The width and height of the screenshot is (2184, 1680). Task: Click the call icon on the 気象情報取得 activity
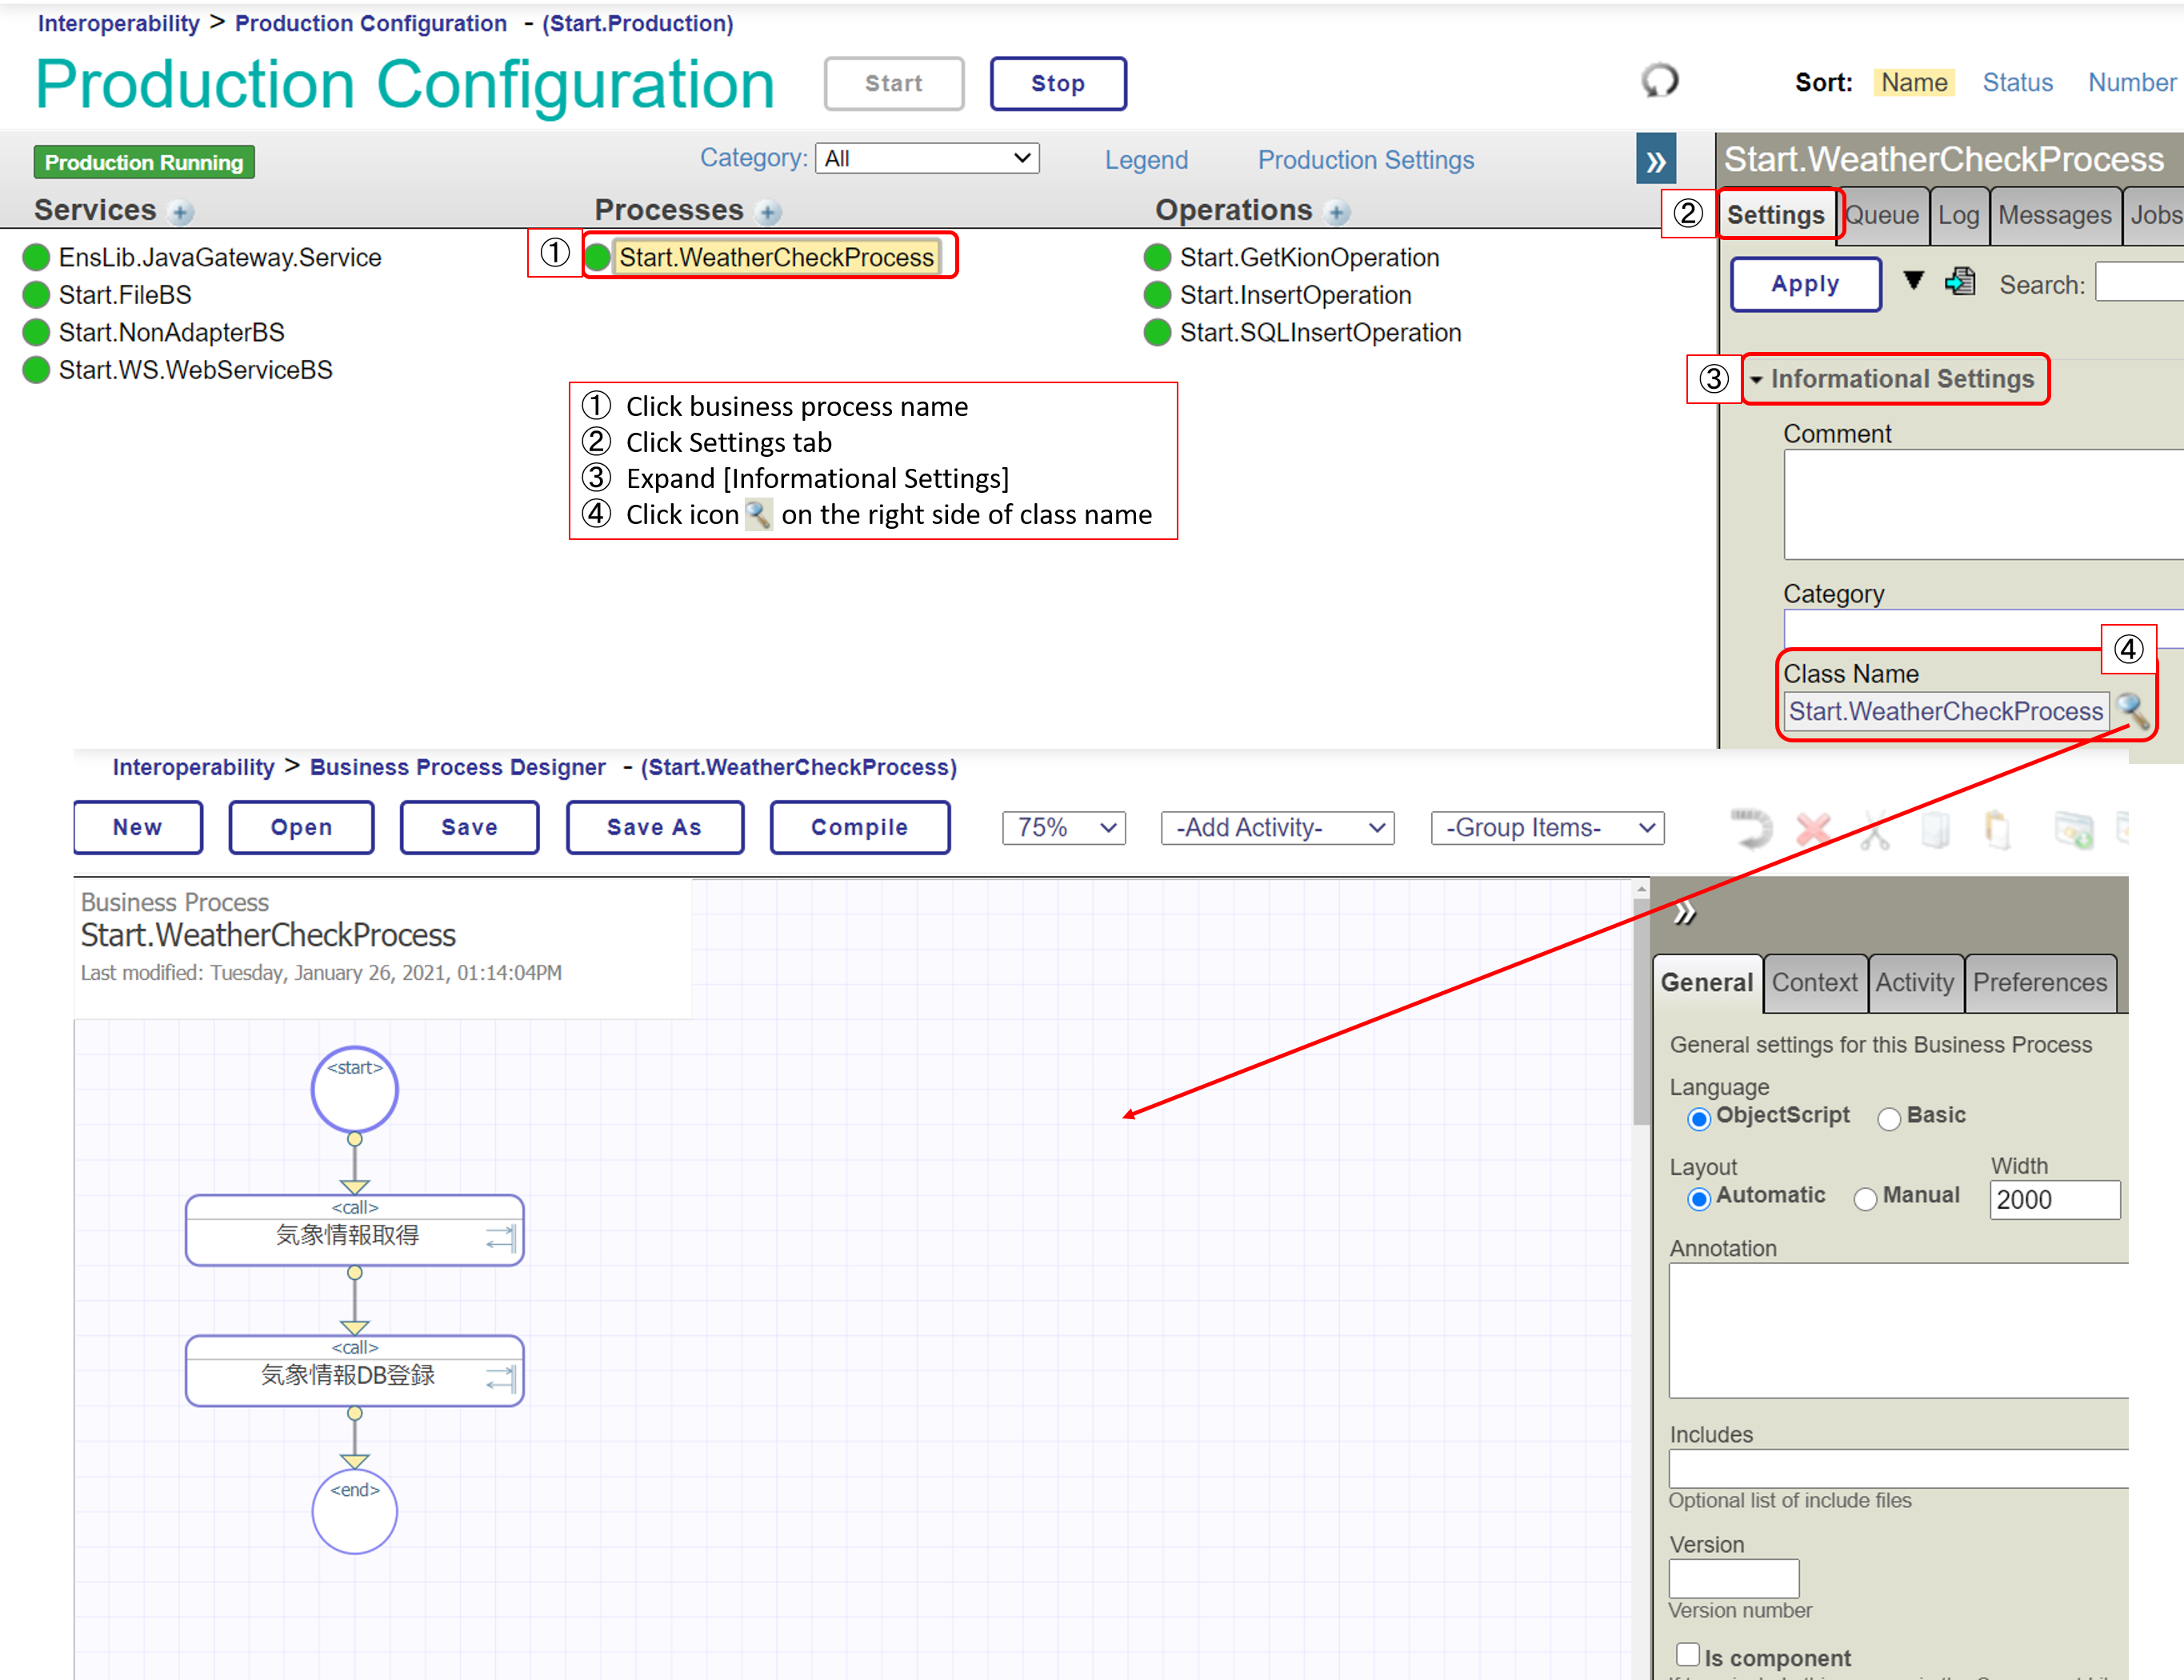tap(501, 1238)
